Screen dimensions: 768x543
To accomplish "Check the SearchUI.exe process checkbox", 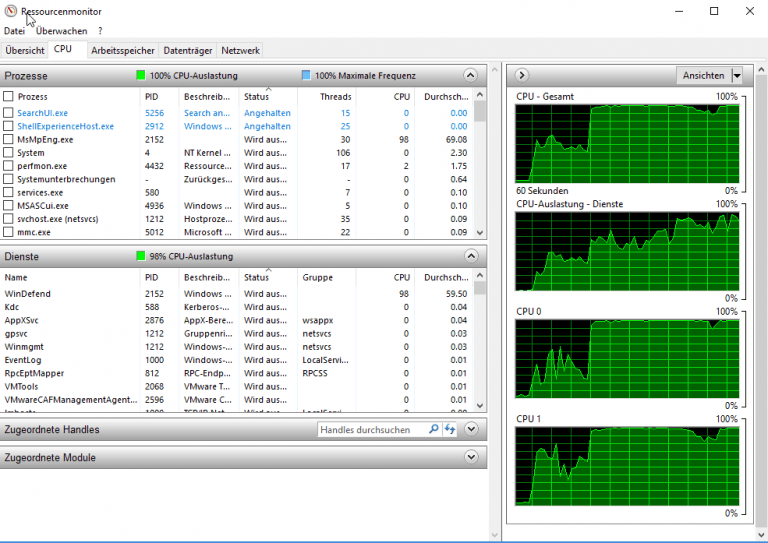I will pos(8,113).
